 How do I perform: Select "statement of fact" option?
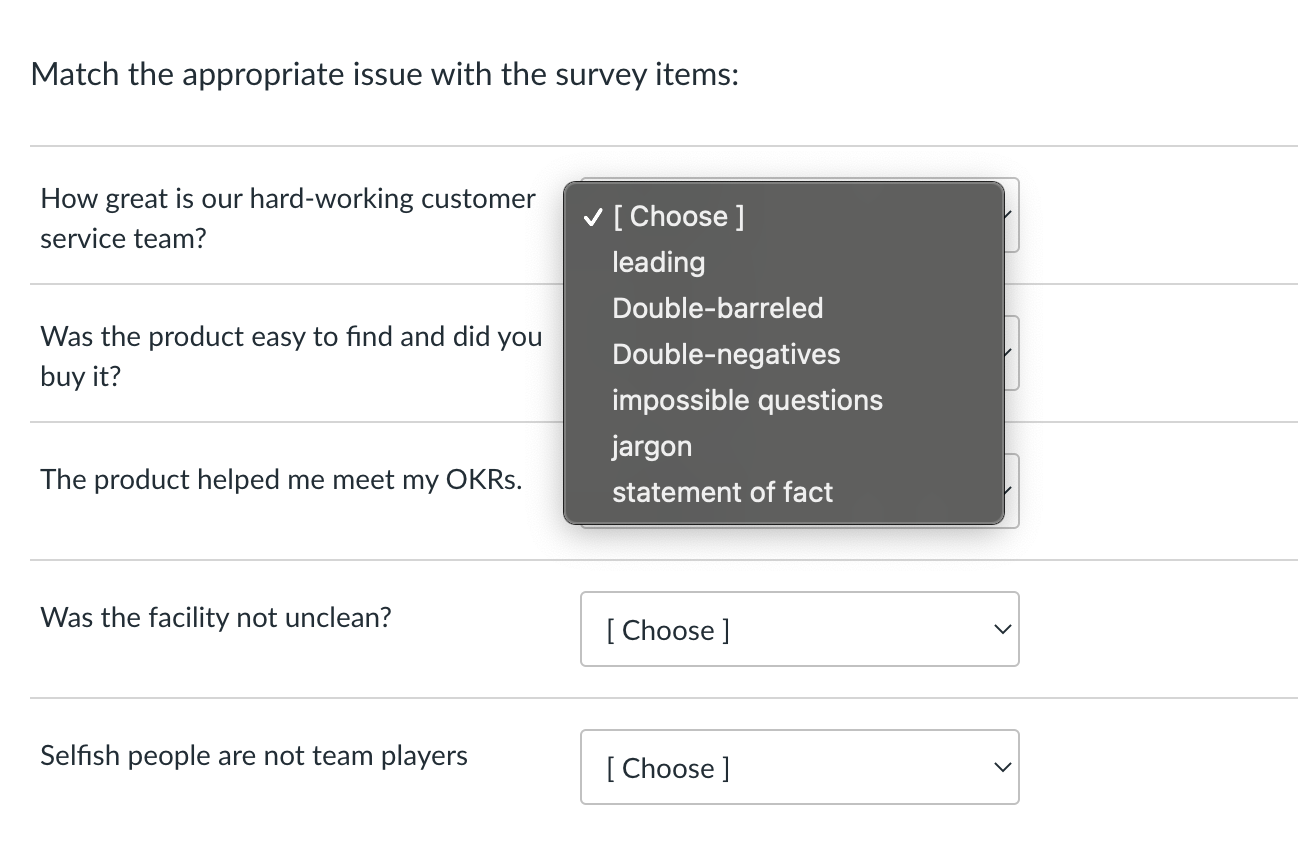pos(722,492)
